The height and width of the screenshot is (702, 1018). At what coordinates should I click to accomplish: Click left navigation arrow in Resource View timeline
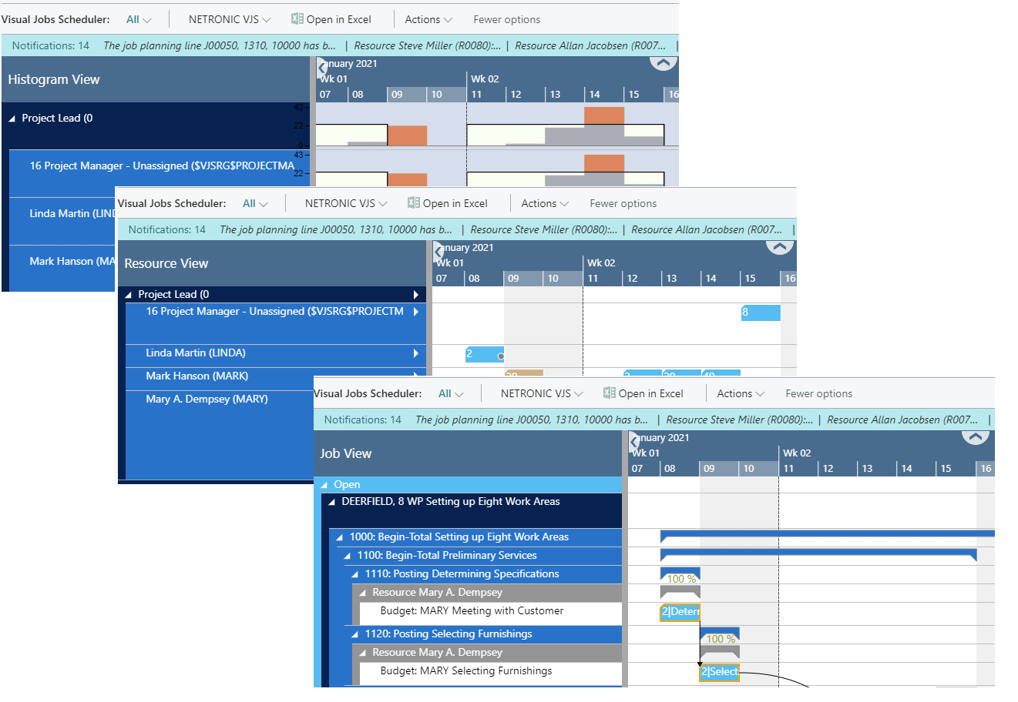coord(438,251)
